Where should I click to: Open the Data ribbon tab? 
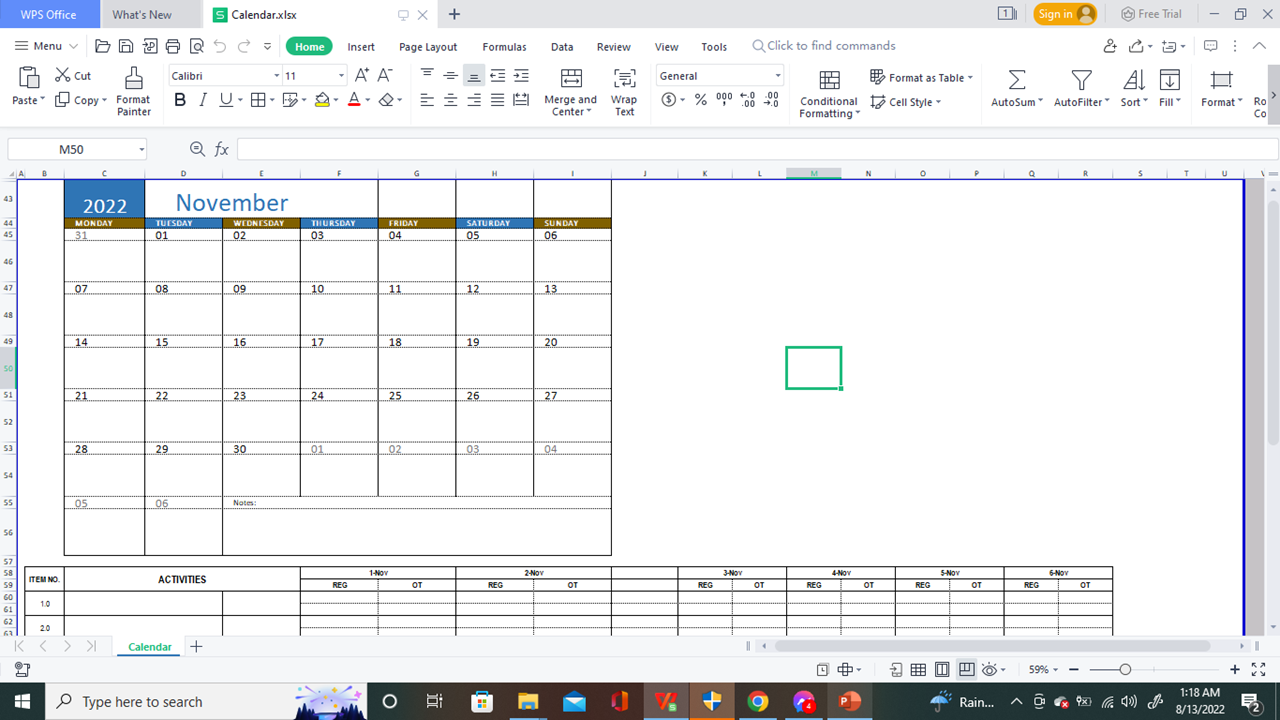(x=562, y=47)
